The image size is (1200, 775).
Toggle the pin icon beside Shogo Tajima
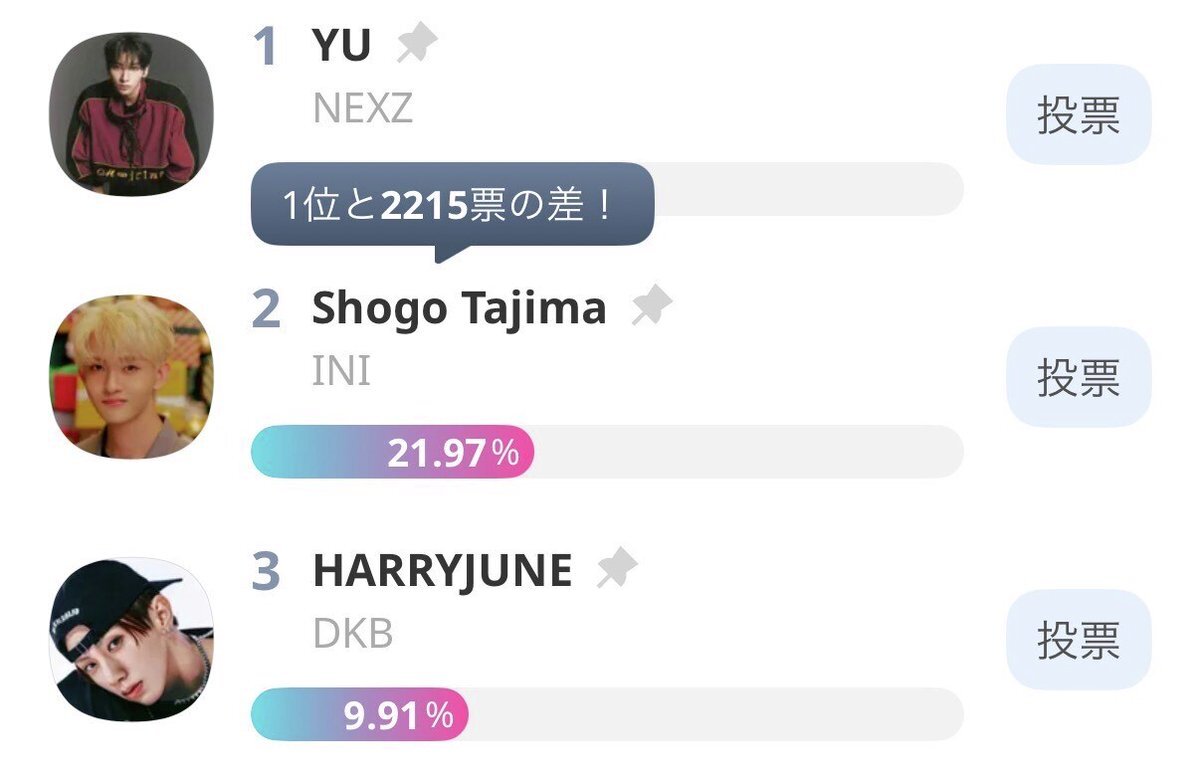[x=652, y=308]
